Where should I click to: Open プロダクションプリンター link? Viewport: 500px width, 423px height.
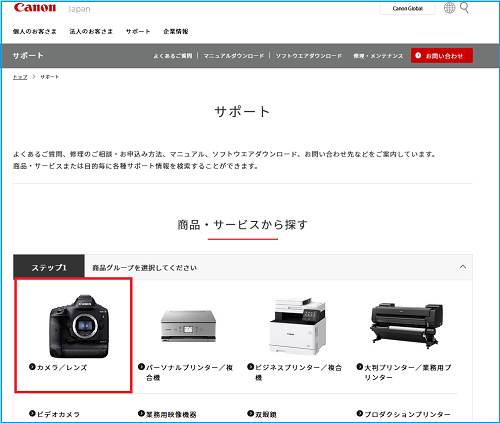coord(404,414)
